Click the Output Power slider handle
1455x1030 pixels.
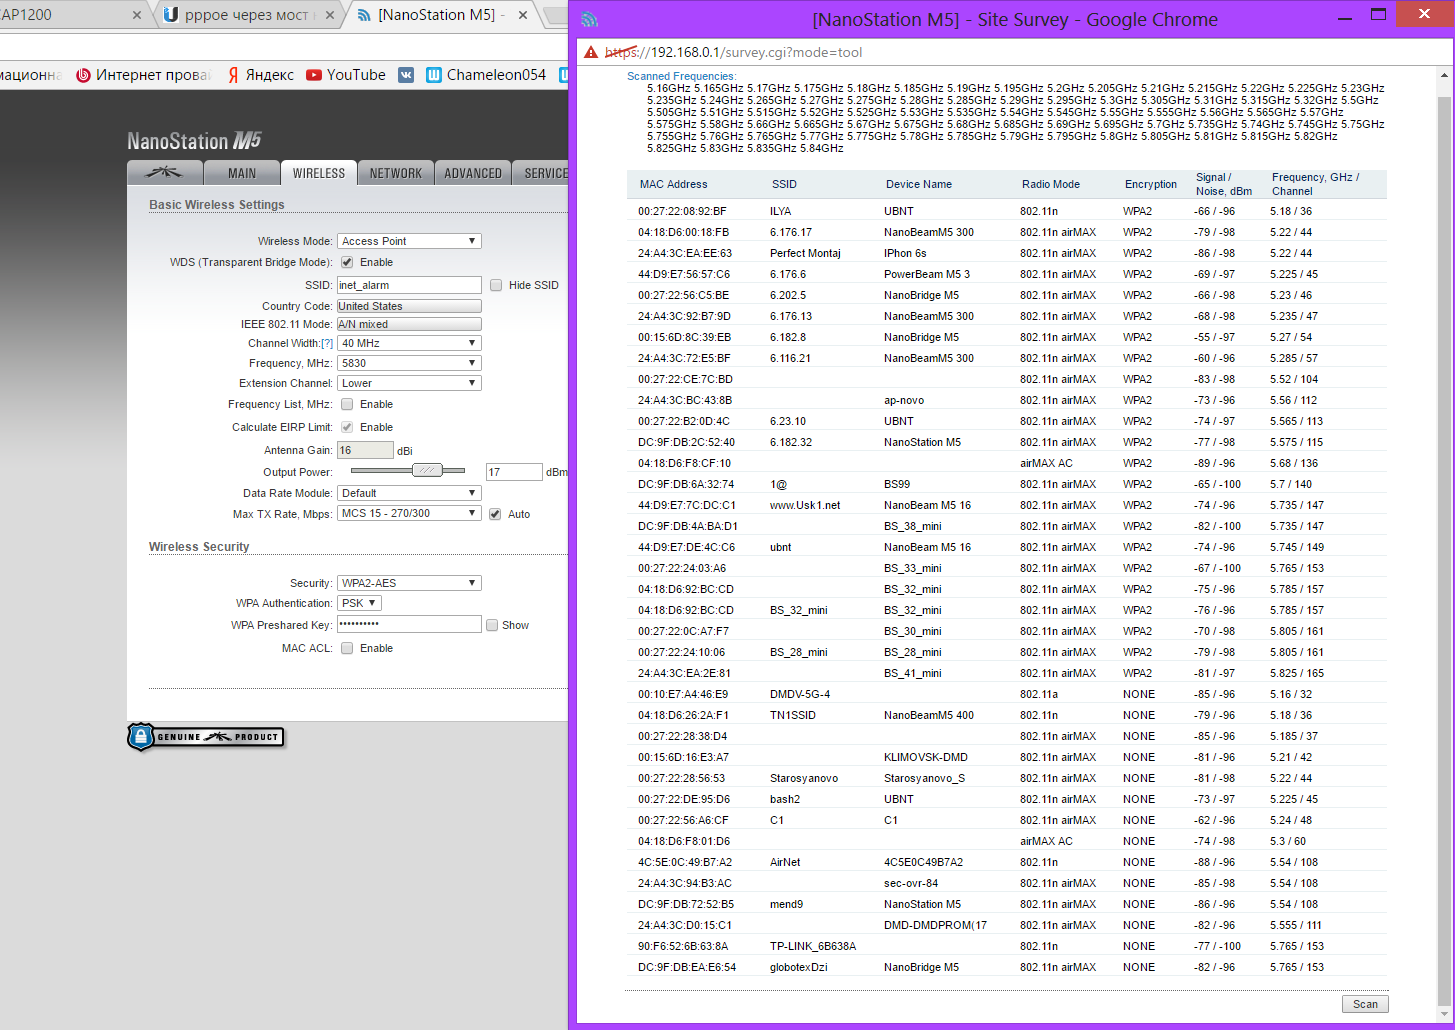point(427,470)
